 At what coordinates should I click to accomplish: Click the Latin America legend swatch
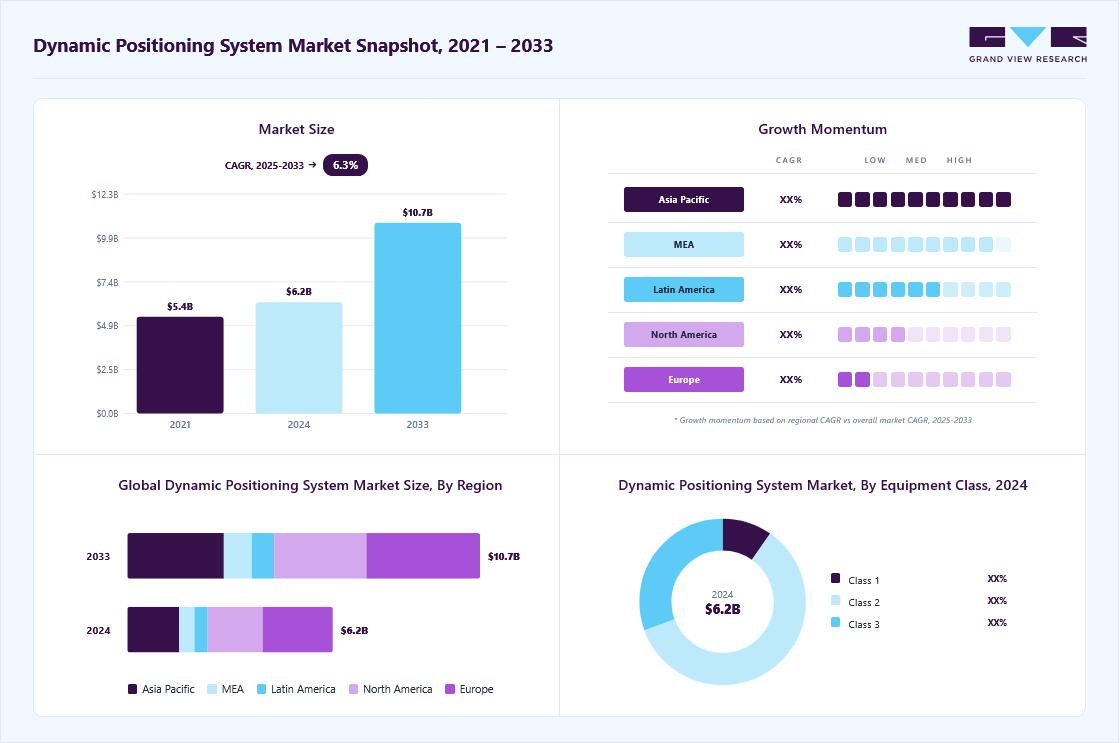[261, 689]
